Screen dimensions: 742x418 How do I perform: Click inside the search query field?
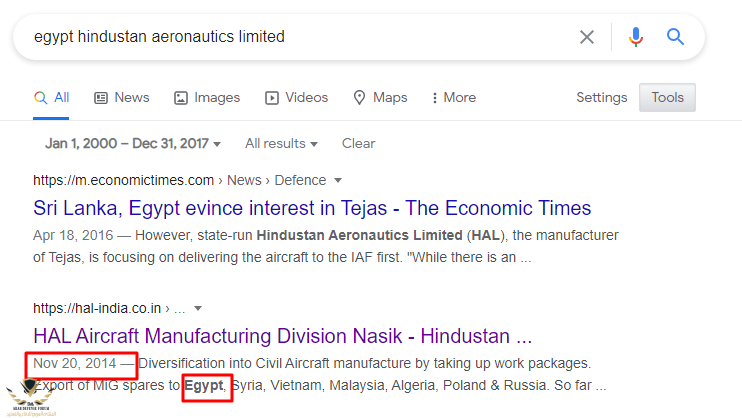click(x=300, y=37)
